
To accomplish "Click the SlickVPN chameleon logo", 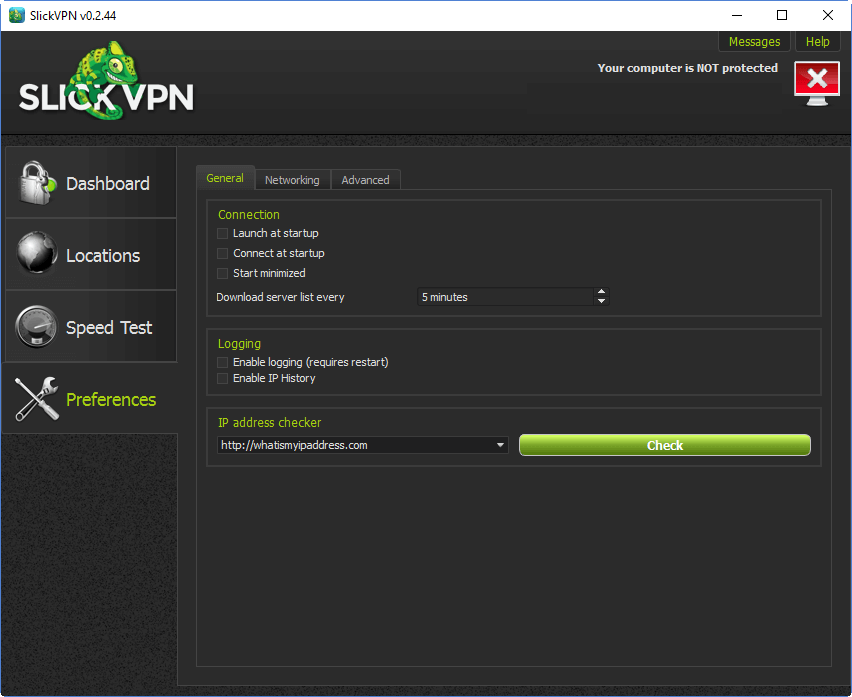I will tap(106, 80).
